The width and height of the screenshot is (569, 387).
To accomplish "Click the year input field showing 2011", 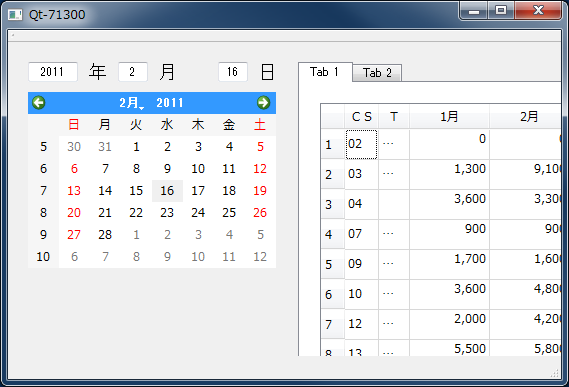I will (53, 72).
